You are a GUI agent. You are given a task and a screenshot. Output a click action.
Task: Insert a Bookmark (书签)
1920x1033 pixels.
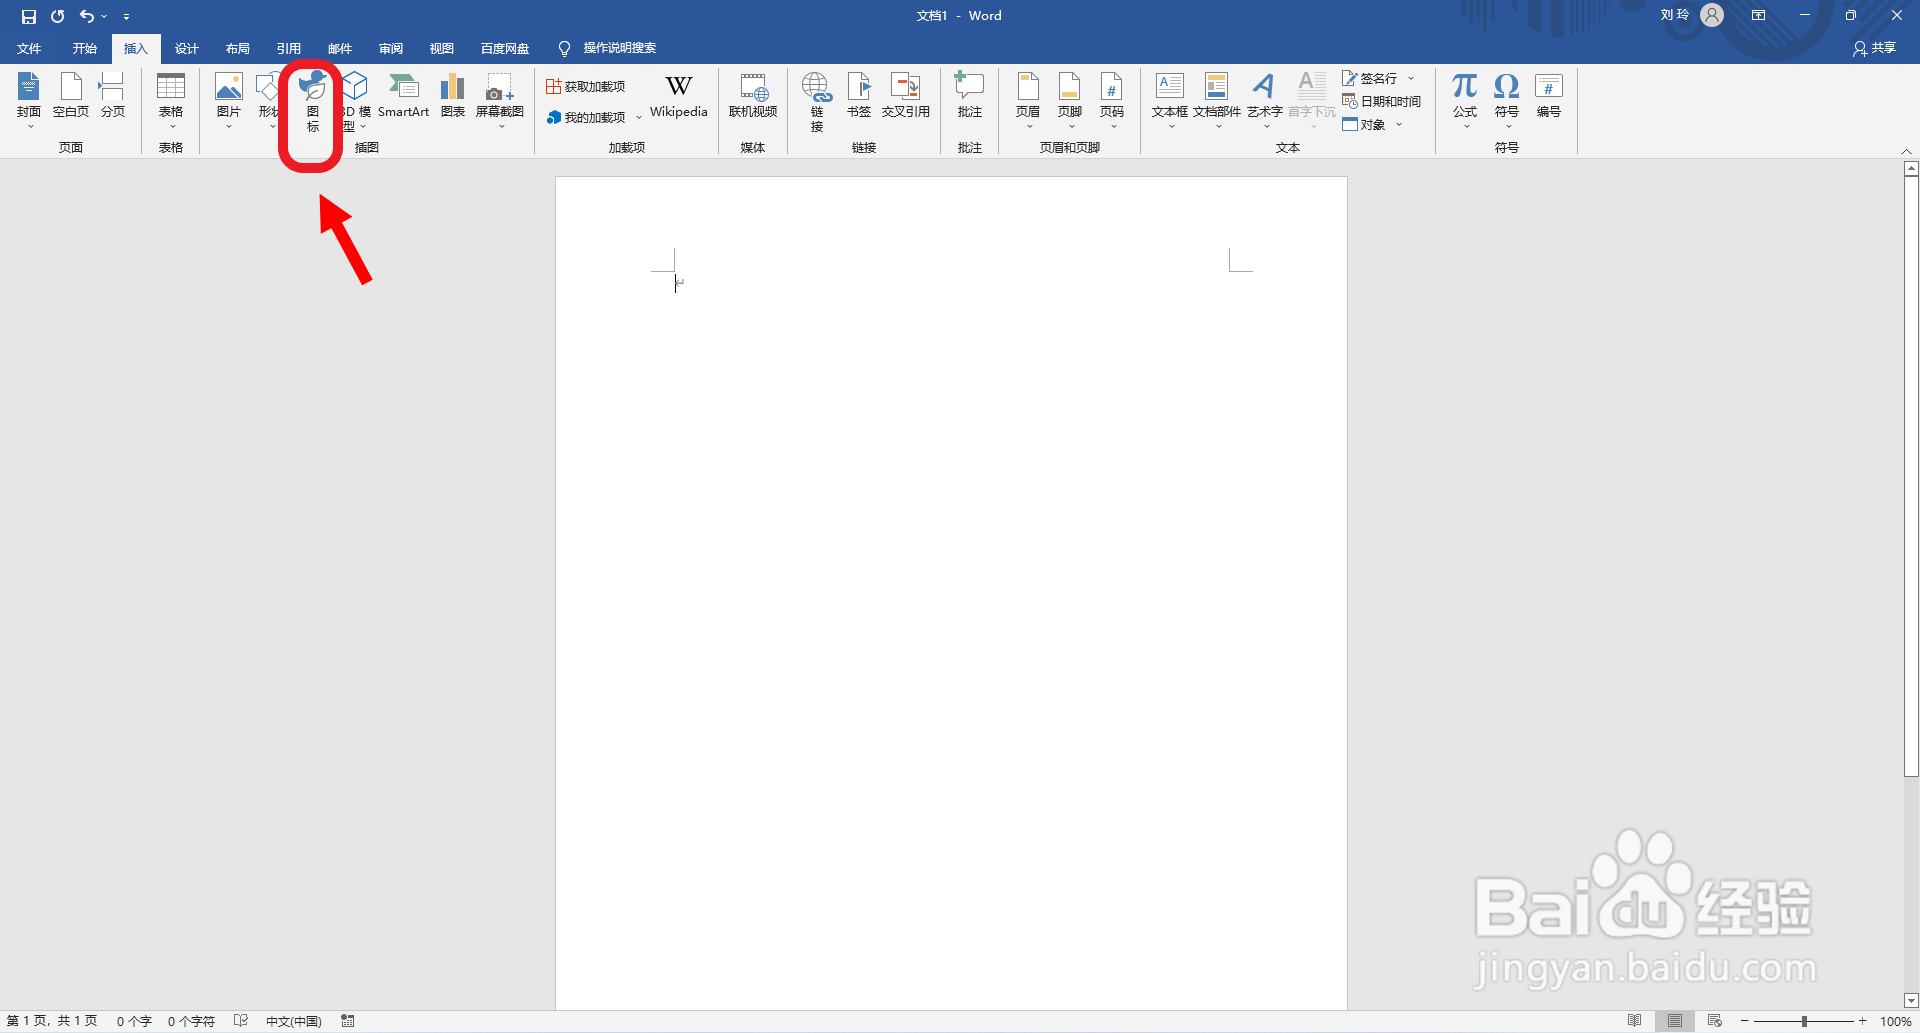point(859,96)
